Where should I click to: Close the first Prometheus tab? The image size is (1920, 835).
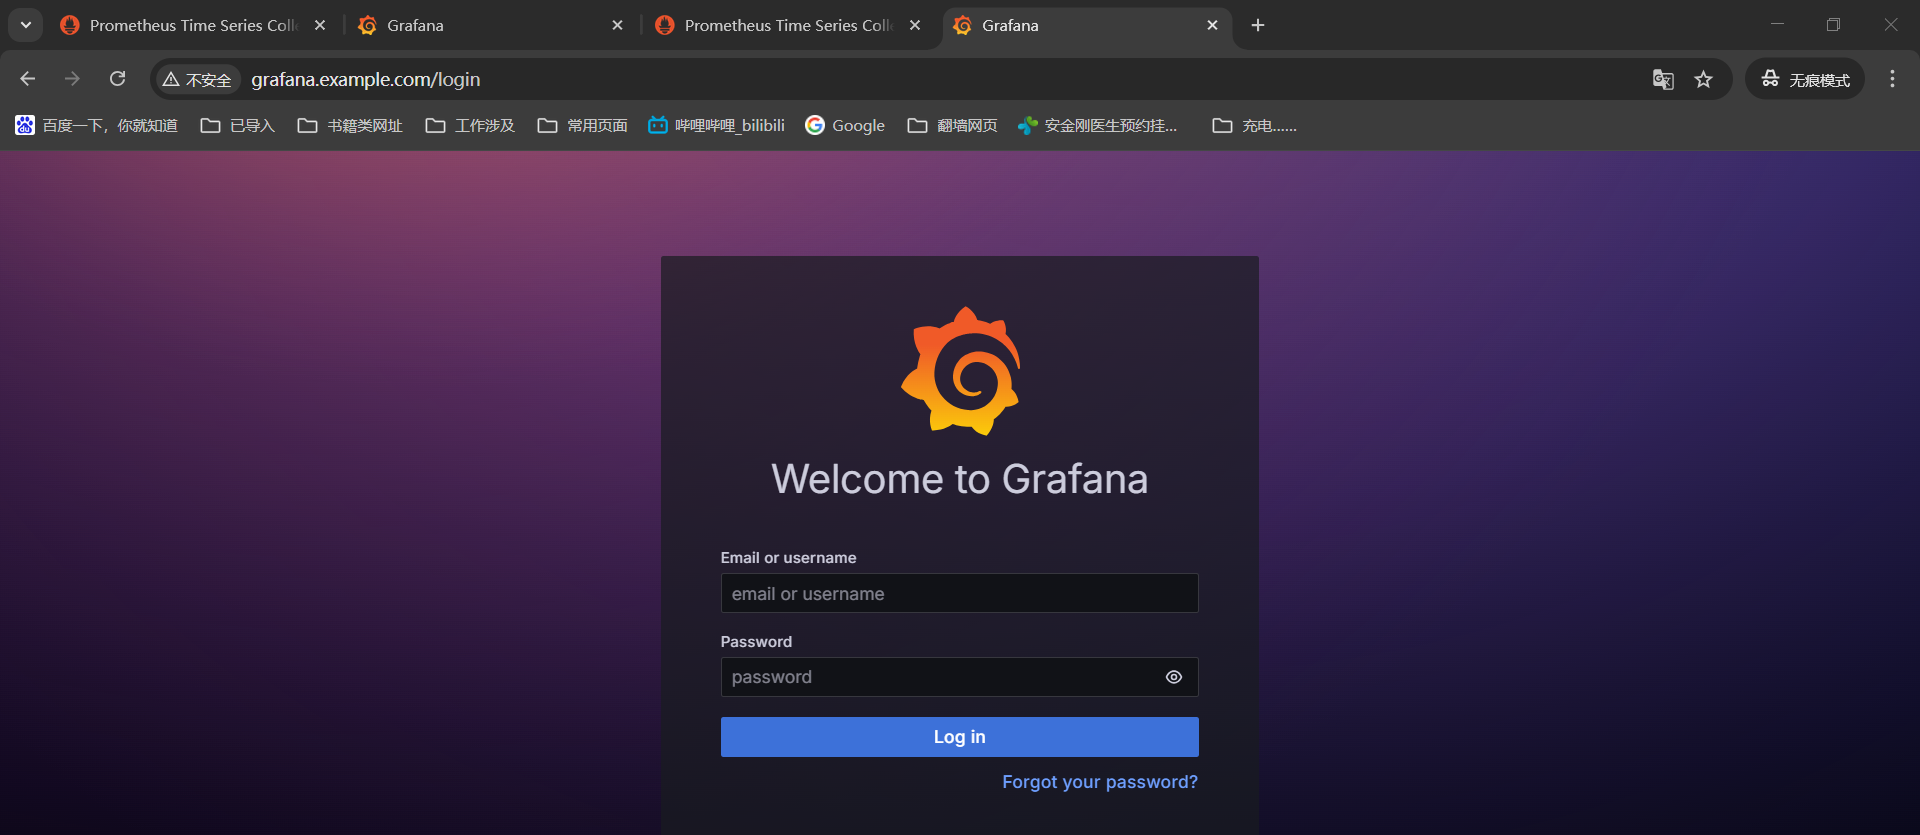320,25
